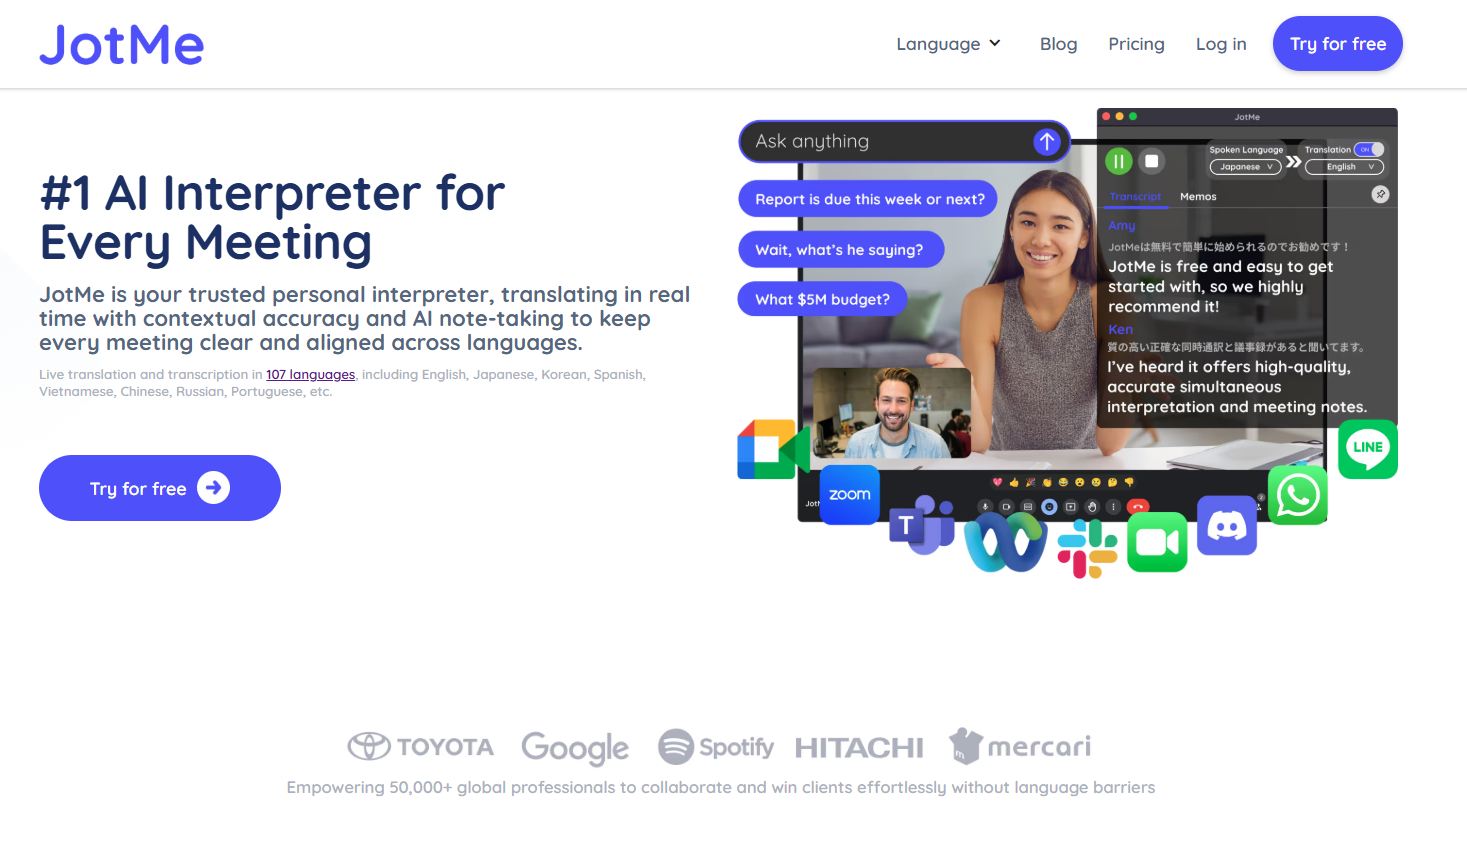Click '#1 AI Interpreter for Every Meeting' heading

[x=272, y=218]
